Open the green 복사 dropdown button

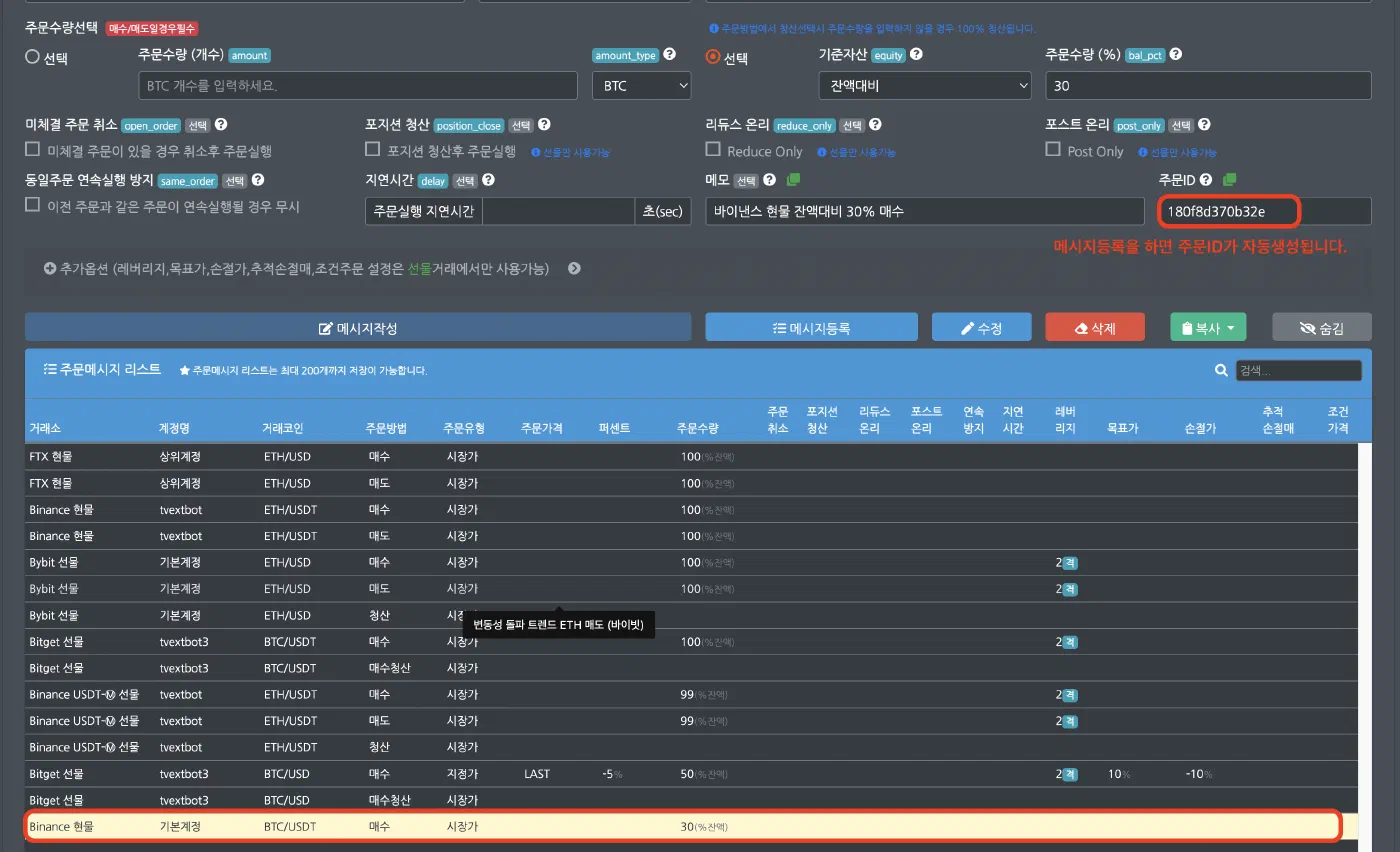point(1209,327)
